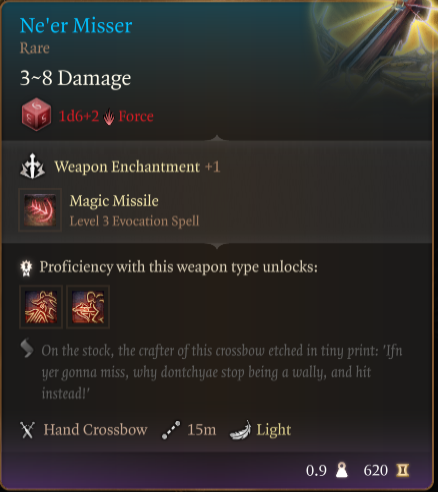
Task: Click the red d6 damage die icon
Action: tap(36, 114)
